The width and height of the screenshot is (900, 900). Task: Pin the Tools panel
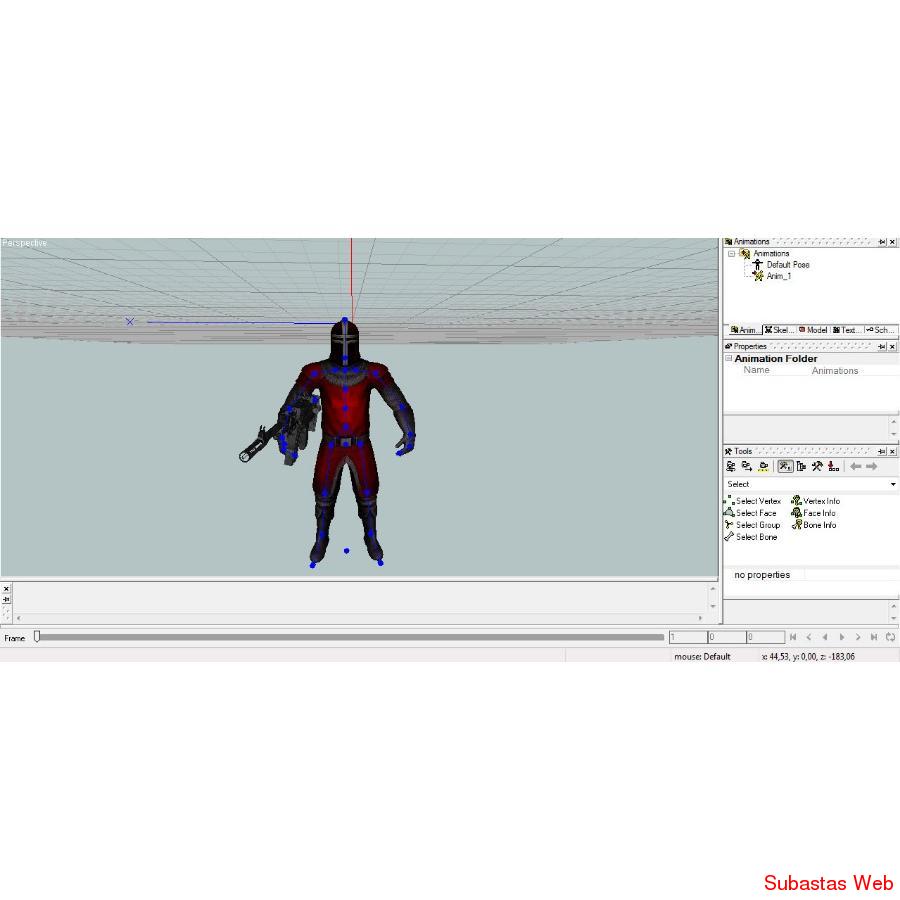pos(882,452)
